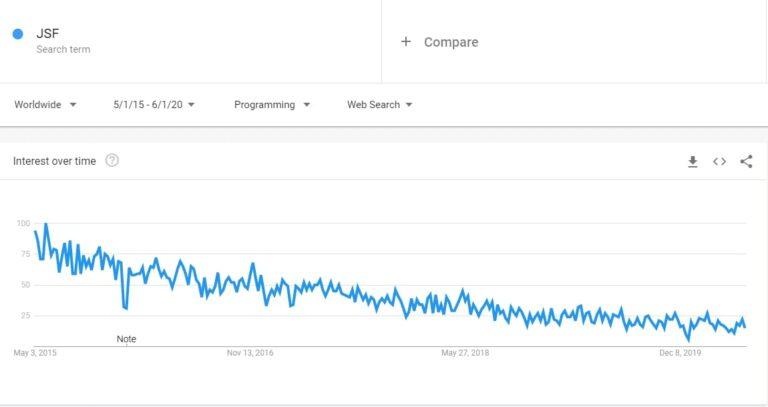Screen dimensions: 768x407
Task: Click the Interest over time heading
Action: [54, 161]
